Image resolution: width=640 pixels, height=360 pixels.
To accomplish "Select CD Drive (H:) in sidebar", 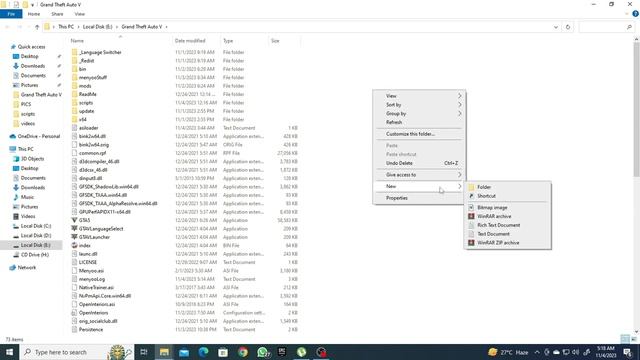I will point(35,255).
